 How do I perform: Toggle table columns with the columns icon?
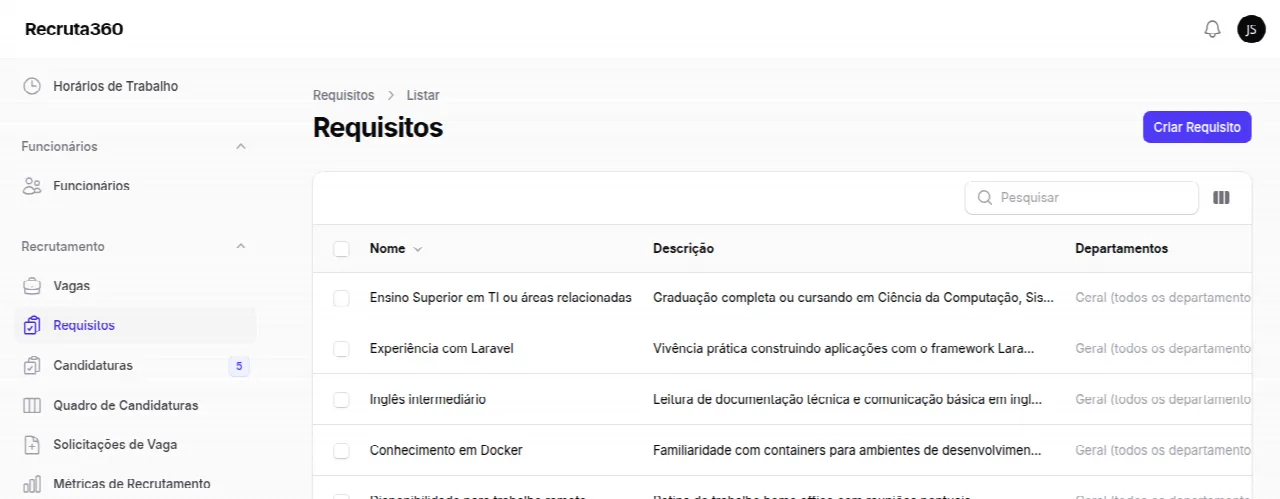pyautogui.click(x=1221, y=198)
